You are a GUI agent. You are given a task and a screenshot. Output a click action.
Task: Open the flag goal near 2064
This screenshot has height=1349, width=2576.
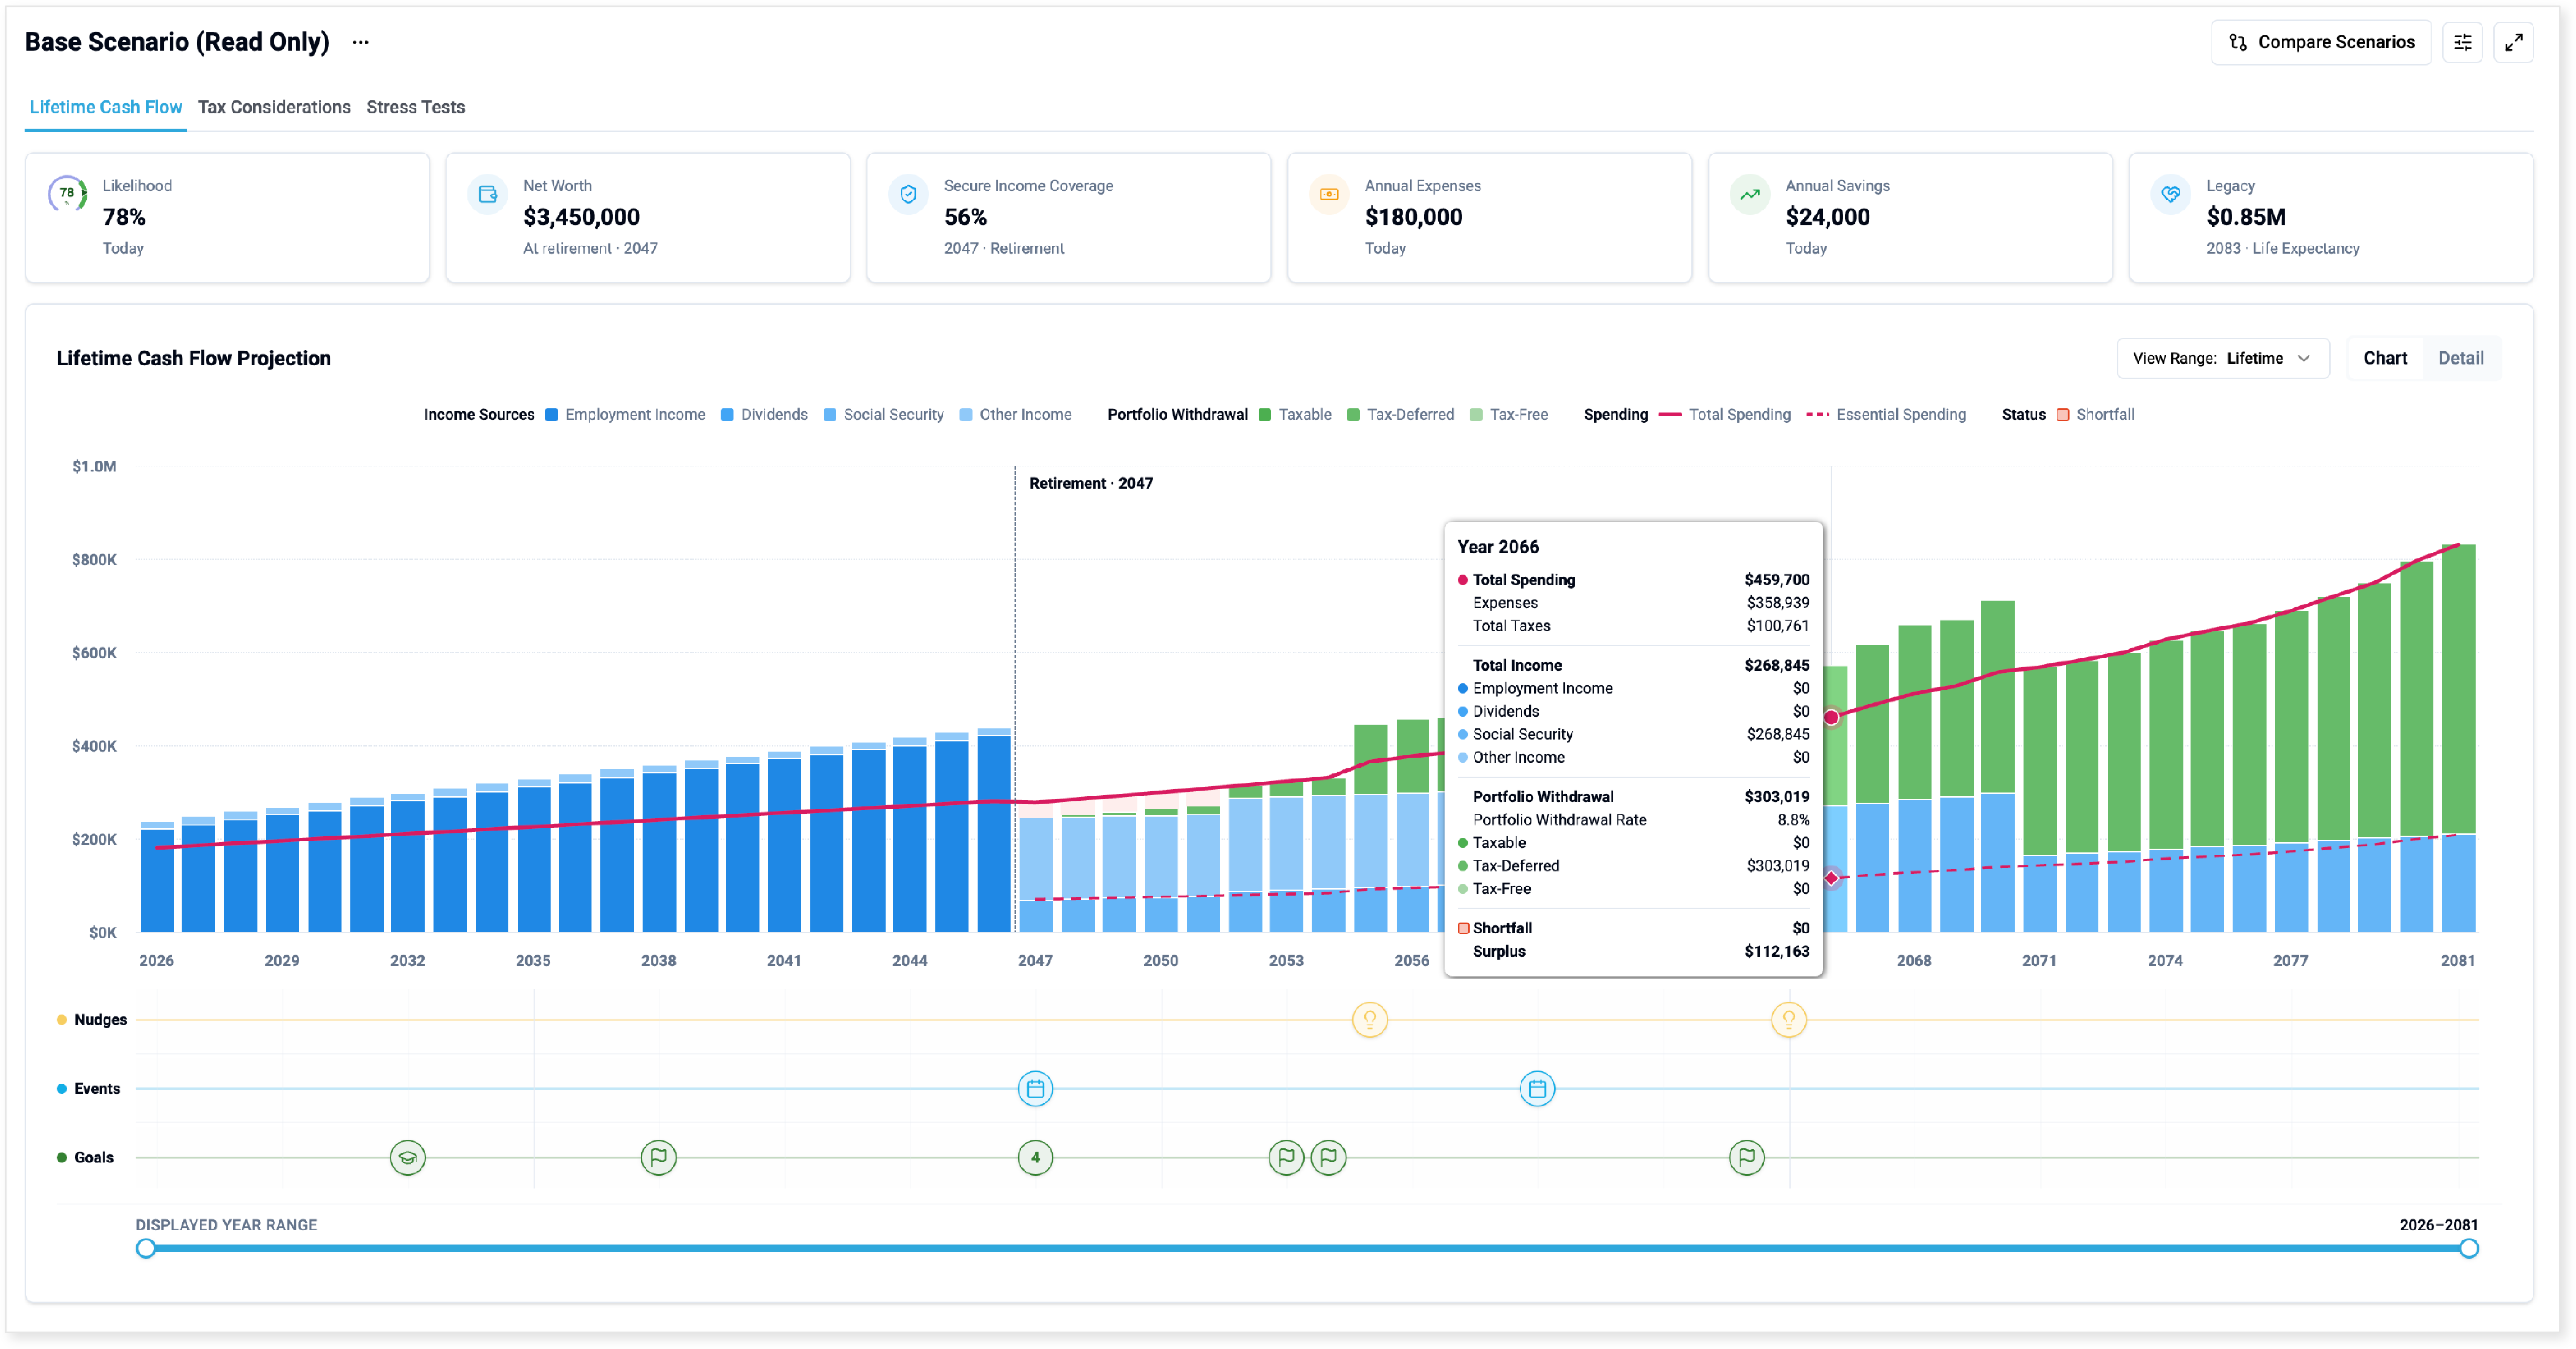click(x=1747, y=1158)
